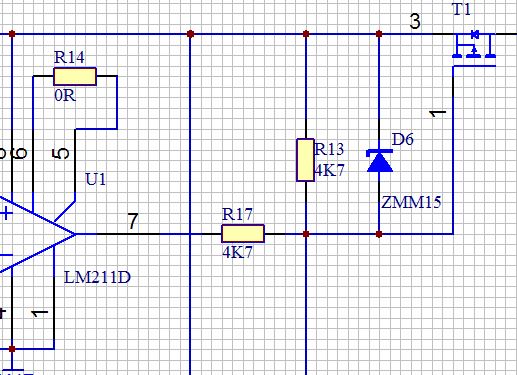Image resolution: width=517 pixels, height=375 pixels.
Task: Click junction dot above D6 on top rail
Action: [x=379, y=34]
